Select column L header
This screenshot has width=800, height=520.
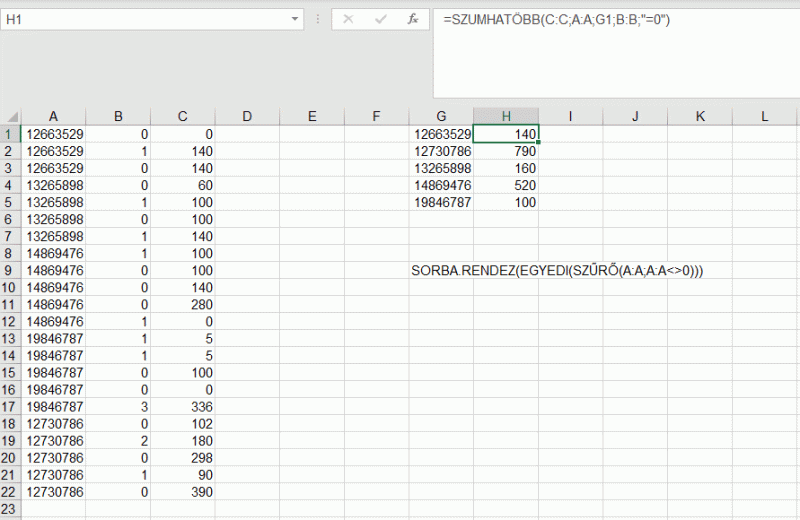click(x=764, y=116)
